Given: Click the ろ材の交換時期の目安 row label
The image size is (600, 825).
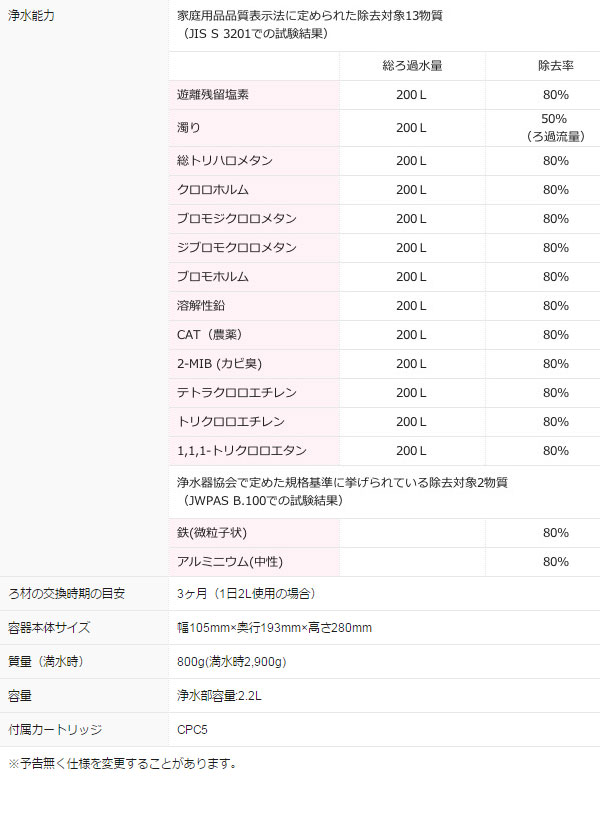Looking at the screenshot, I should pyautogui.click(x=66, y=594).
